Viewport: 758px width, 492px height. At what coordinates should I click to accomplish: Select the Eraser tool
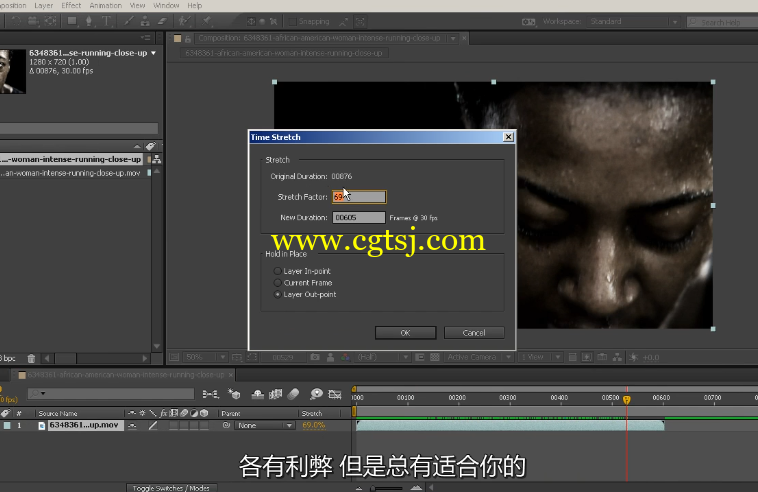pos(162,21)
